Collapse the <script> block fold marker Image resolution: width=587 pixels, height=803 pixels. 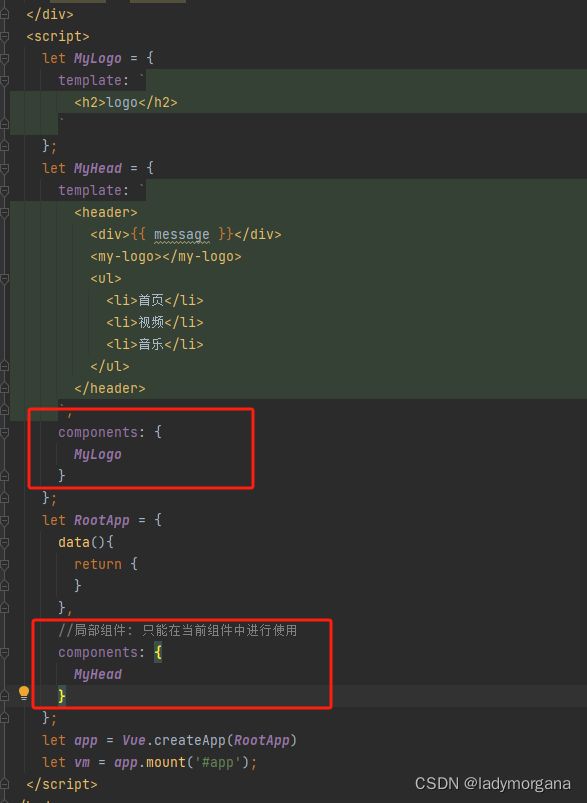(5, 37)
